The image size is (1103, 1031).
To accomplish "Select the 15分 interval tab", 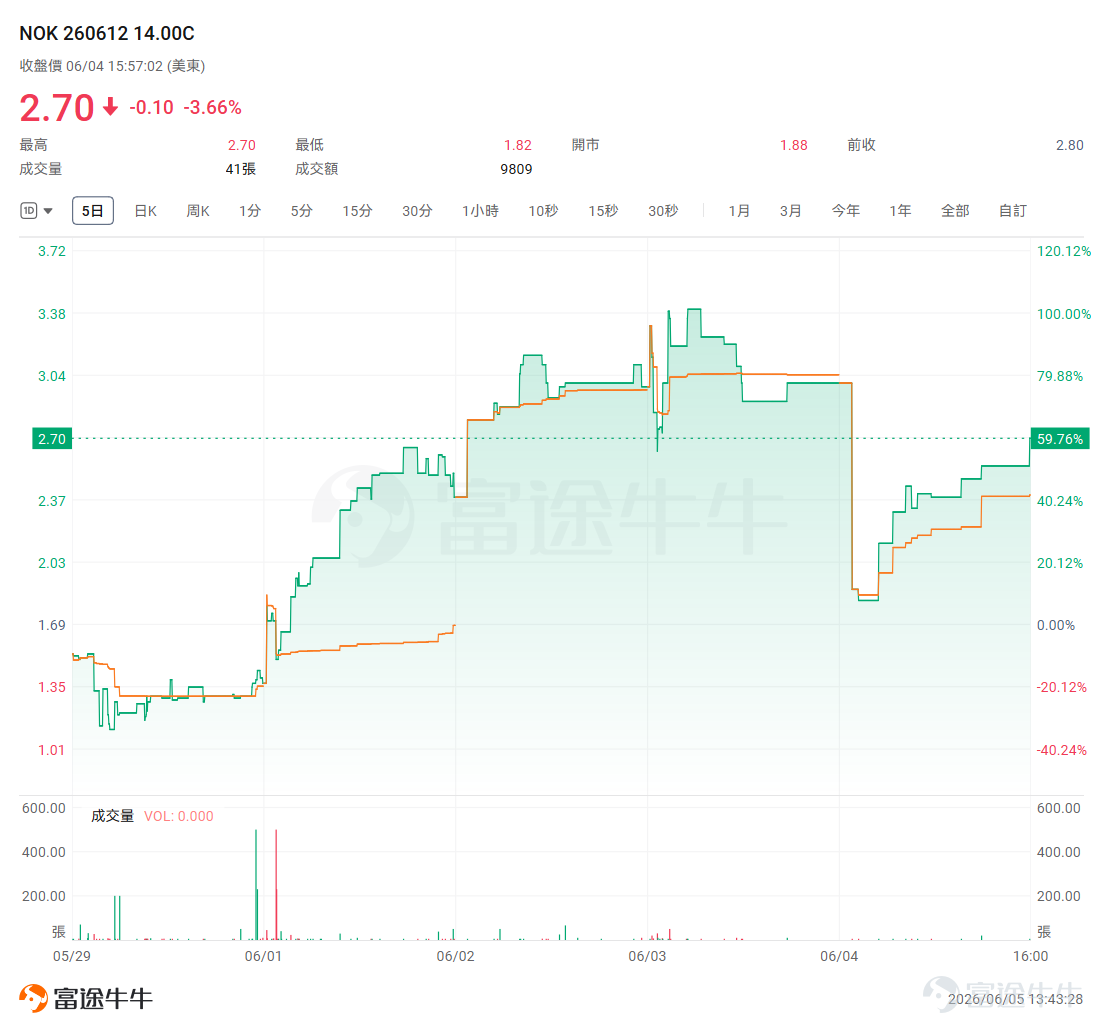I will coord(357,211).
